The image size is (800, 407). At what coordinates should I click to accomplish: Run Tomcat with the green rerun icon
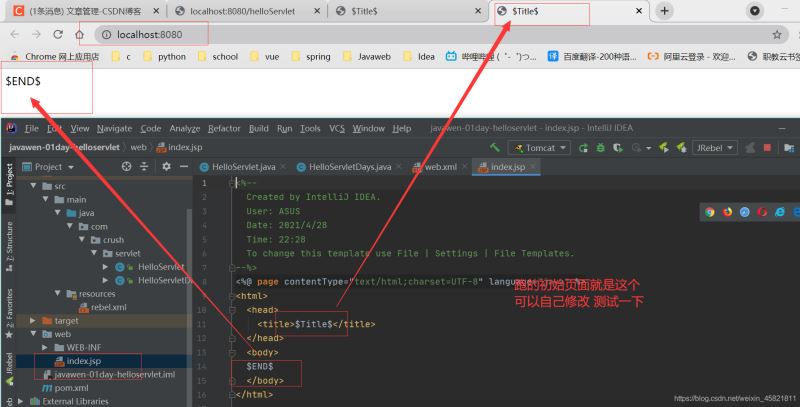click(583, 148)
